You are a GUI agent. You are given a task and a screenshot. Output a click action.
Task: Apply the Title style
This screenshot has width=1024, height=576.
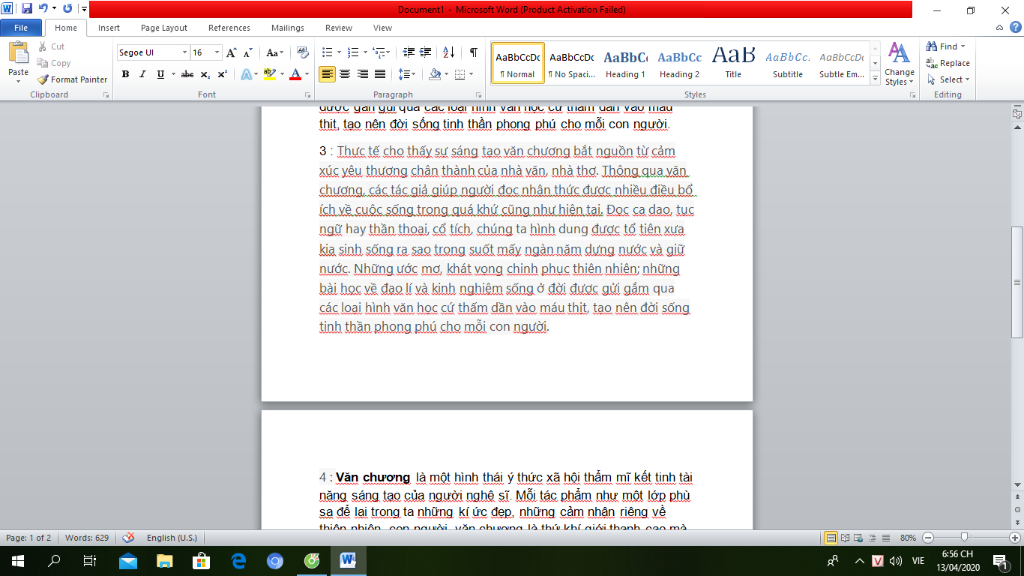click(733, 63)
